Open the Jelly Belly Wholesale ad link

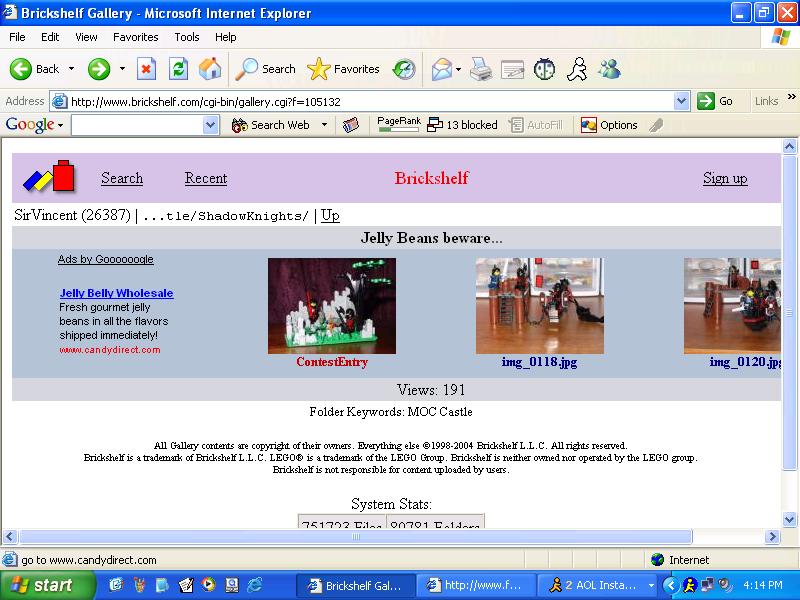pyautogui.click(x=116, y=293)
